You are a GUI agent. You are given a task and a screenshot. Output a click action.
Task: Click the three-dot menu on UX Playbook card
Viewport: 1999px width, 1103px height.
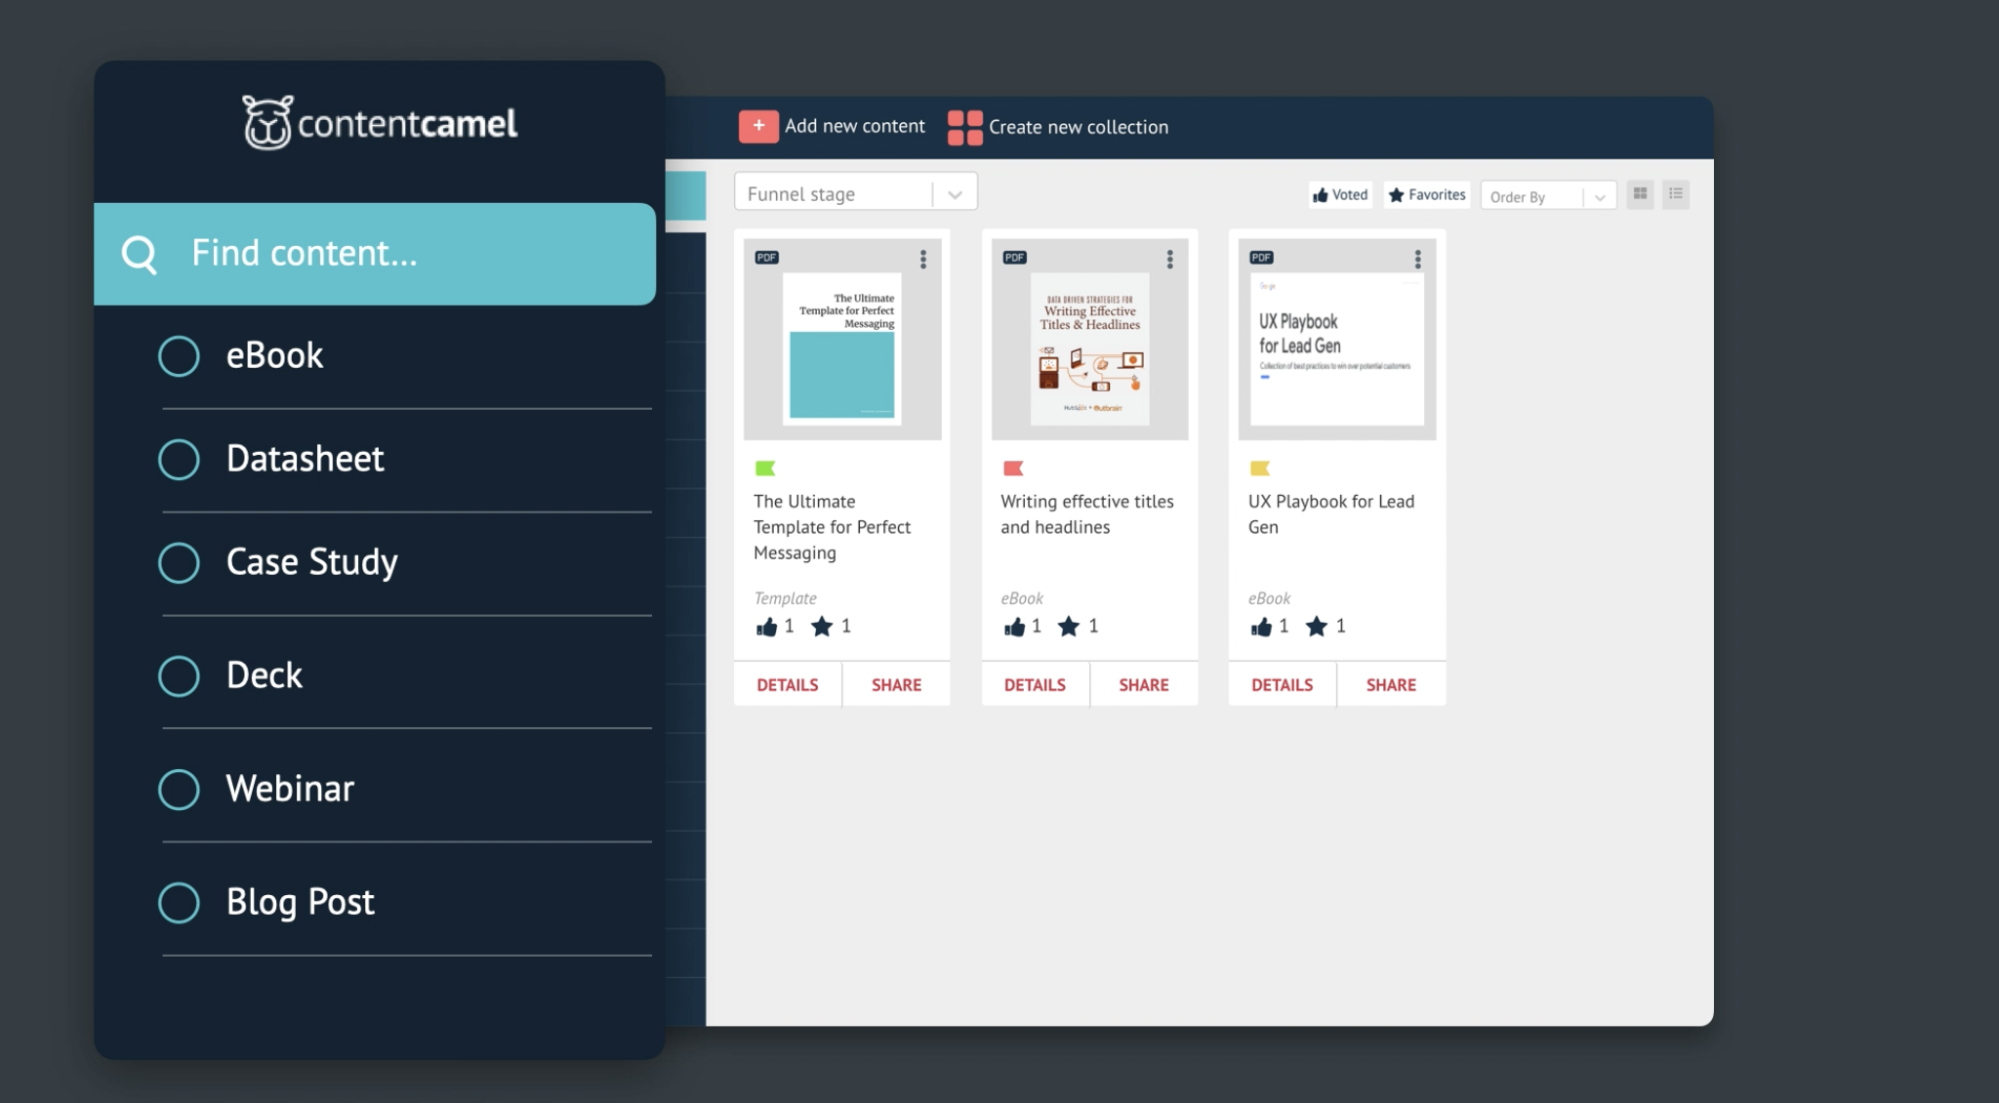pos(1418,259)
